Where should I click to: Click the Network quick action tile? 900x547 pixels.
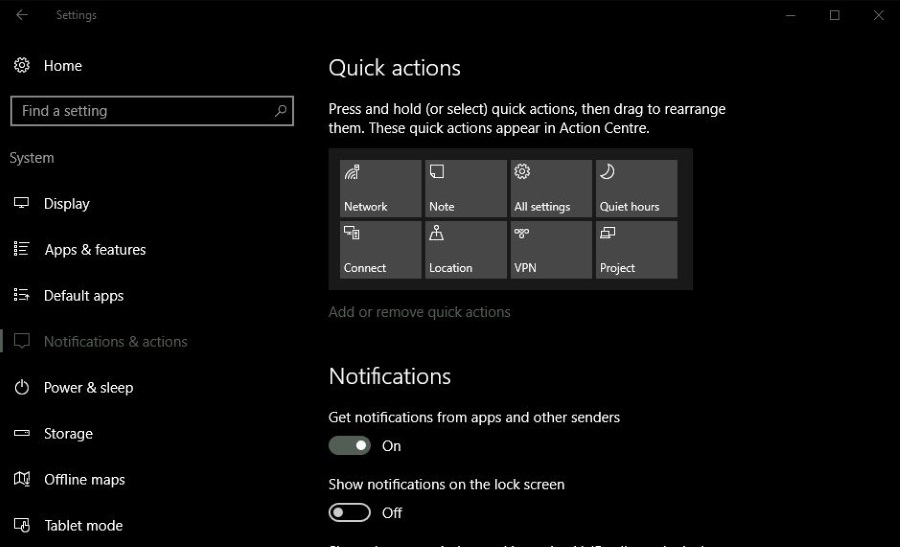[x=380, y=188]
